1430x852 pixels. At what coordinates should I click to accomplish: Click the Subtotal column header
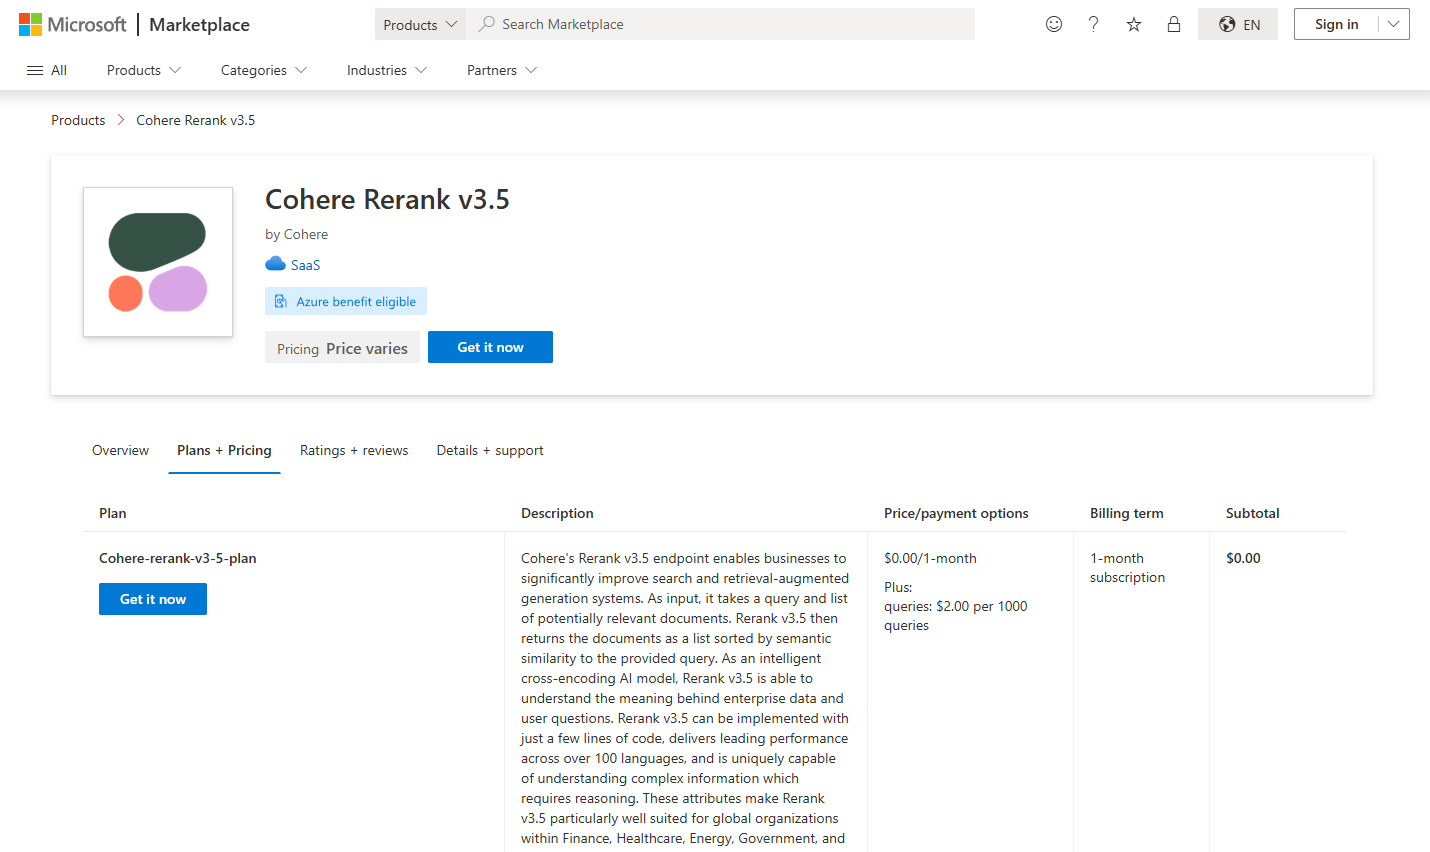[1253, 513]
